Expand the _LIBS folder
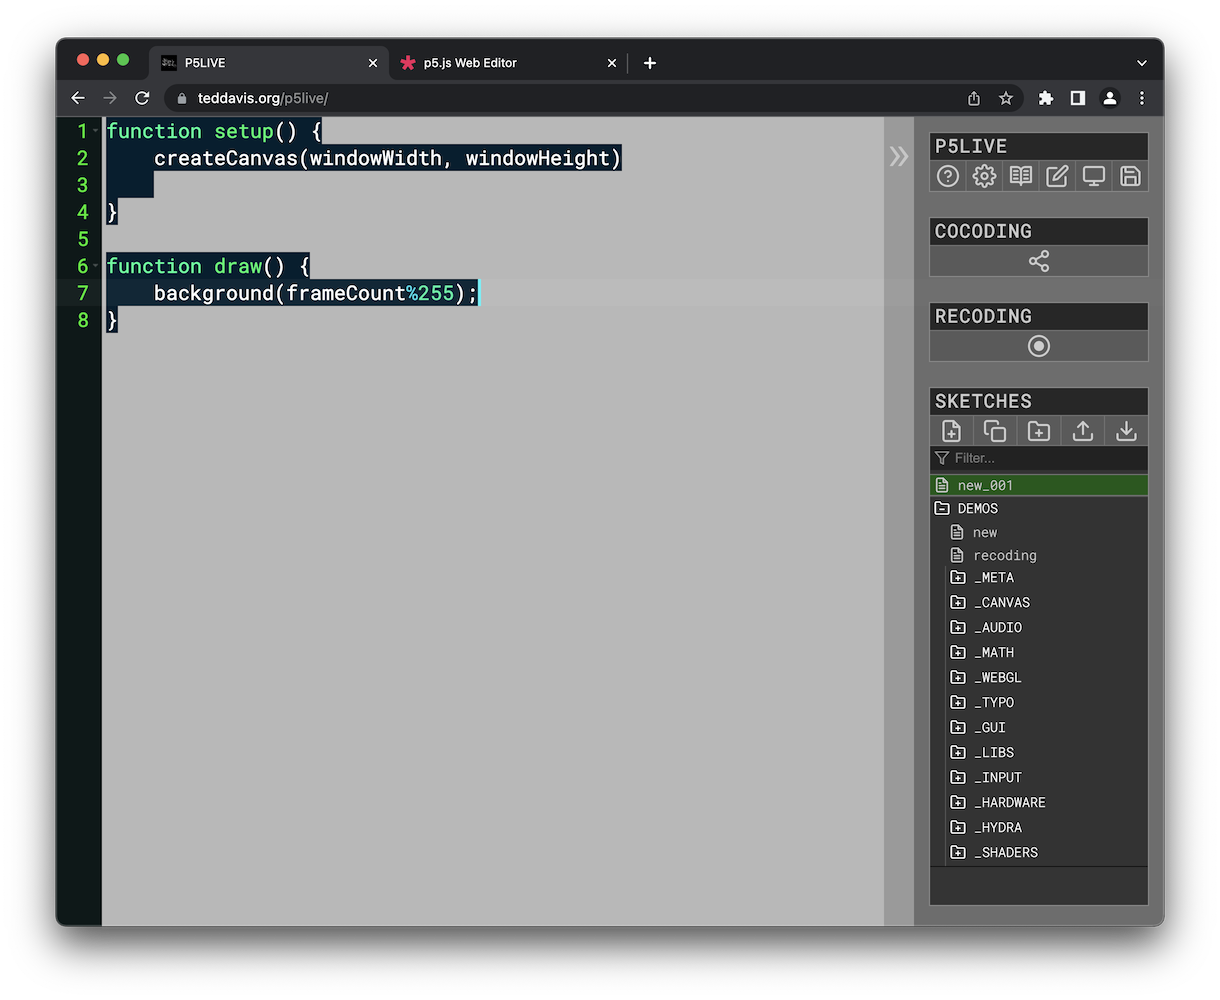Viewport: 1220px width, 1000px height. pyautogui.click(x=958, y=753)
